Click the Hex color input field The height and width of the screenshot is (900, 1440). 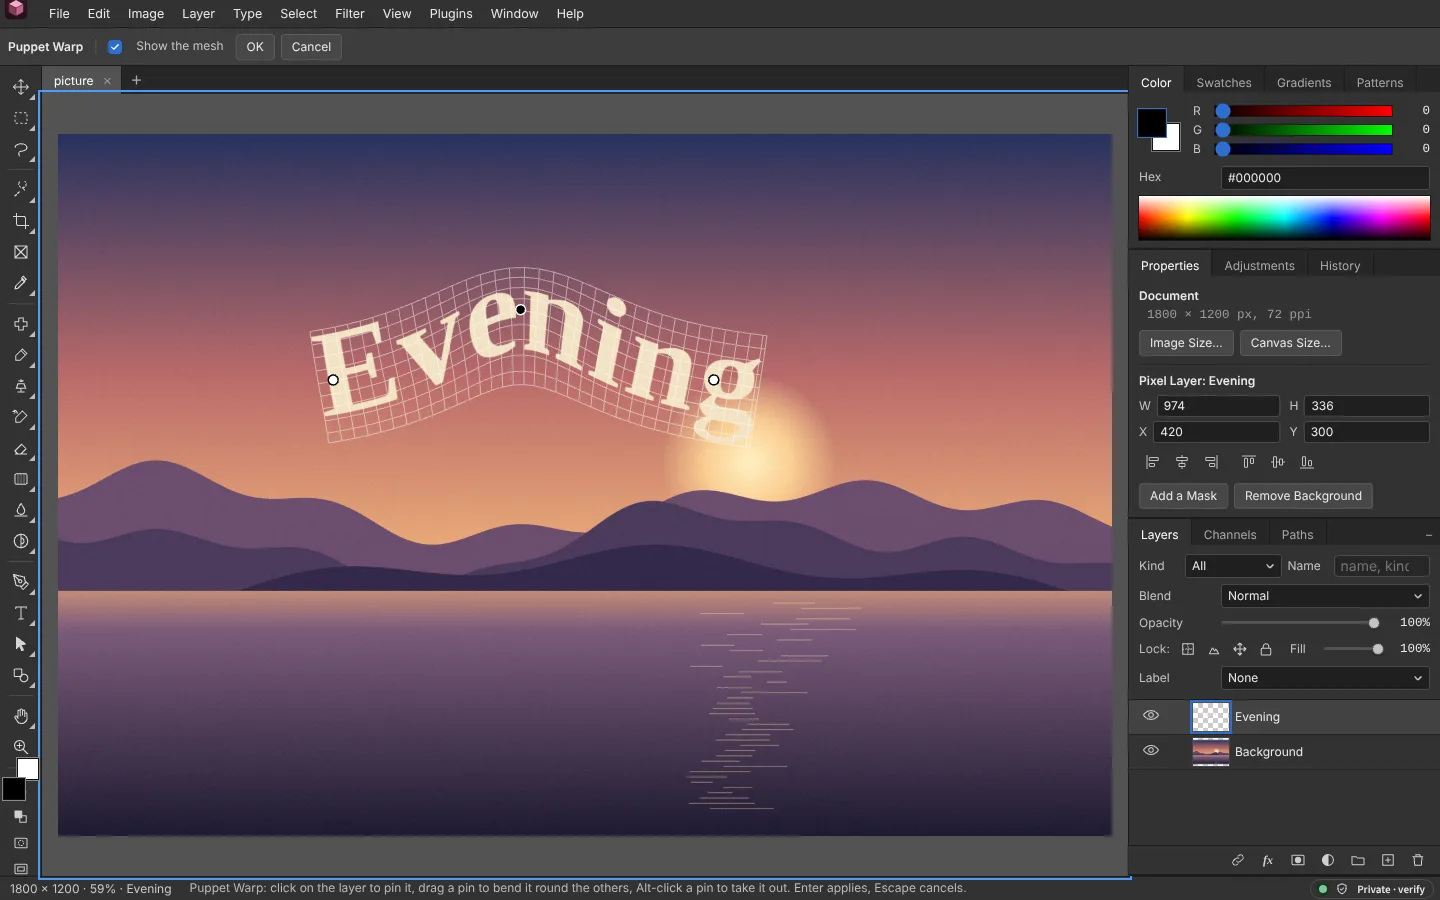1325,178
